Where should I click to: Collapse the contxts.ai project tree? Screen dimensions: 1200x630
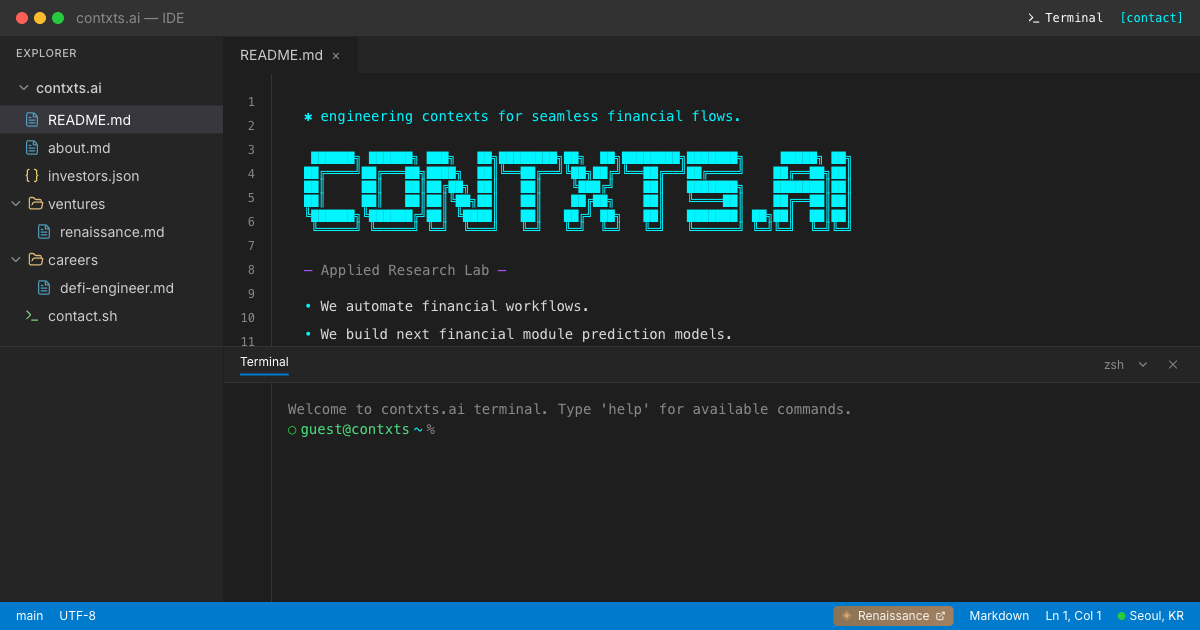coord(22,87)
